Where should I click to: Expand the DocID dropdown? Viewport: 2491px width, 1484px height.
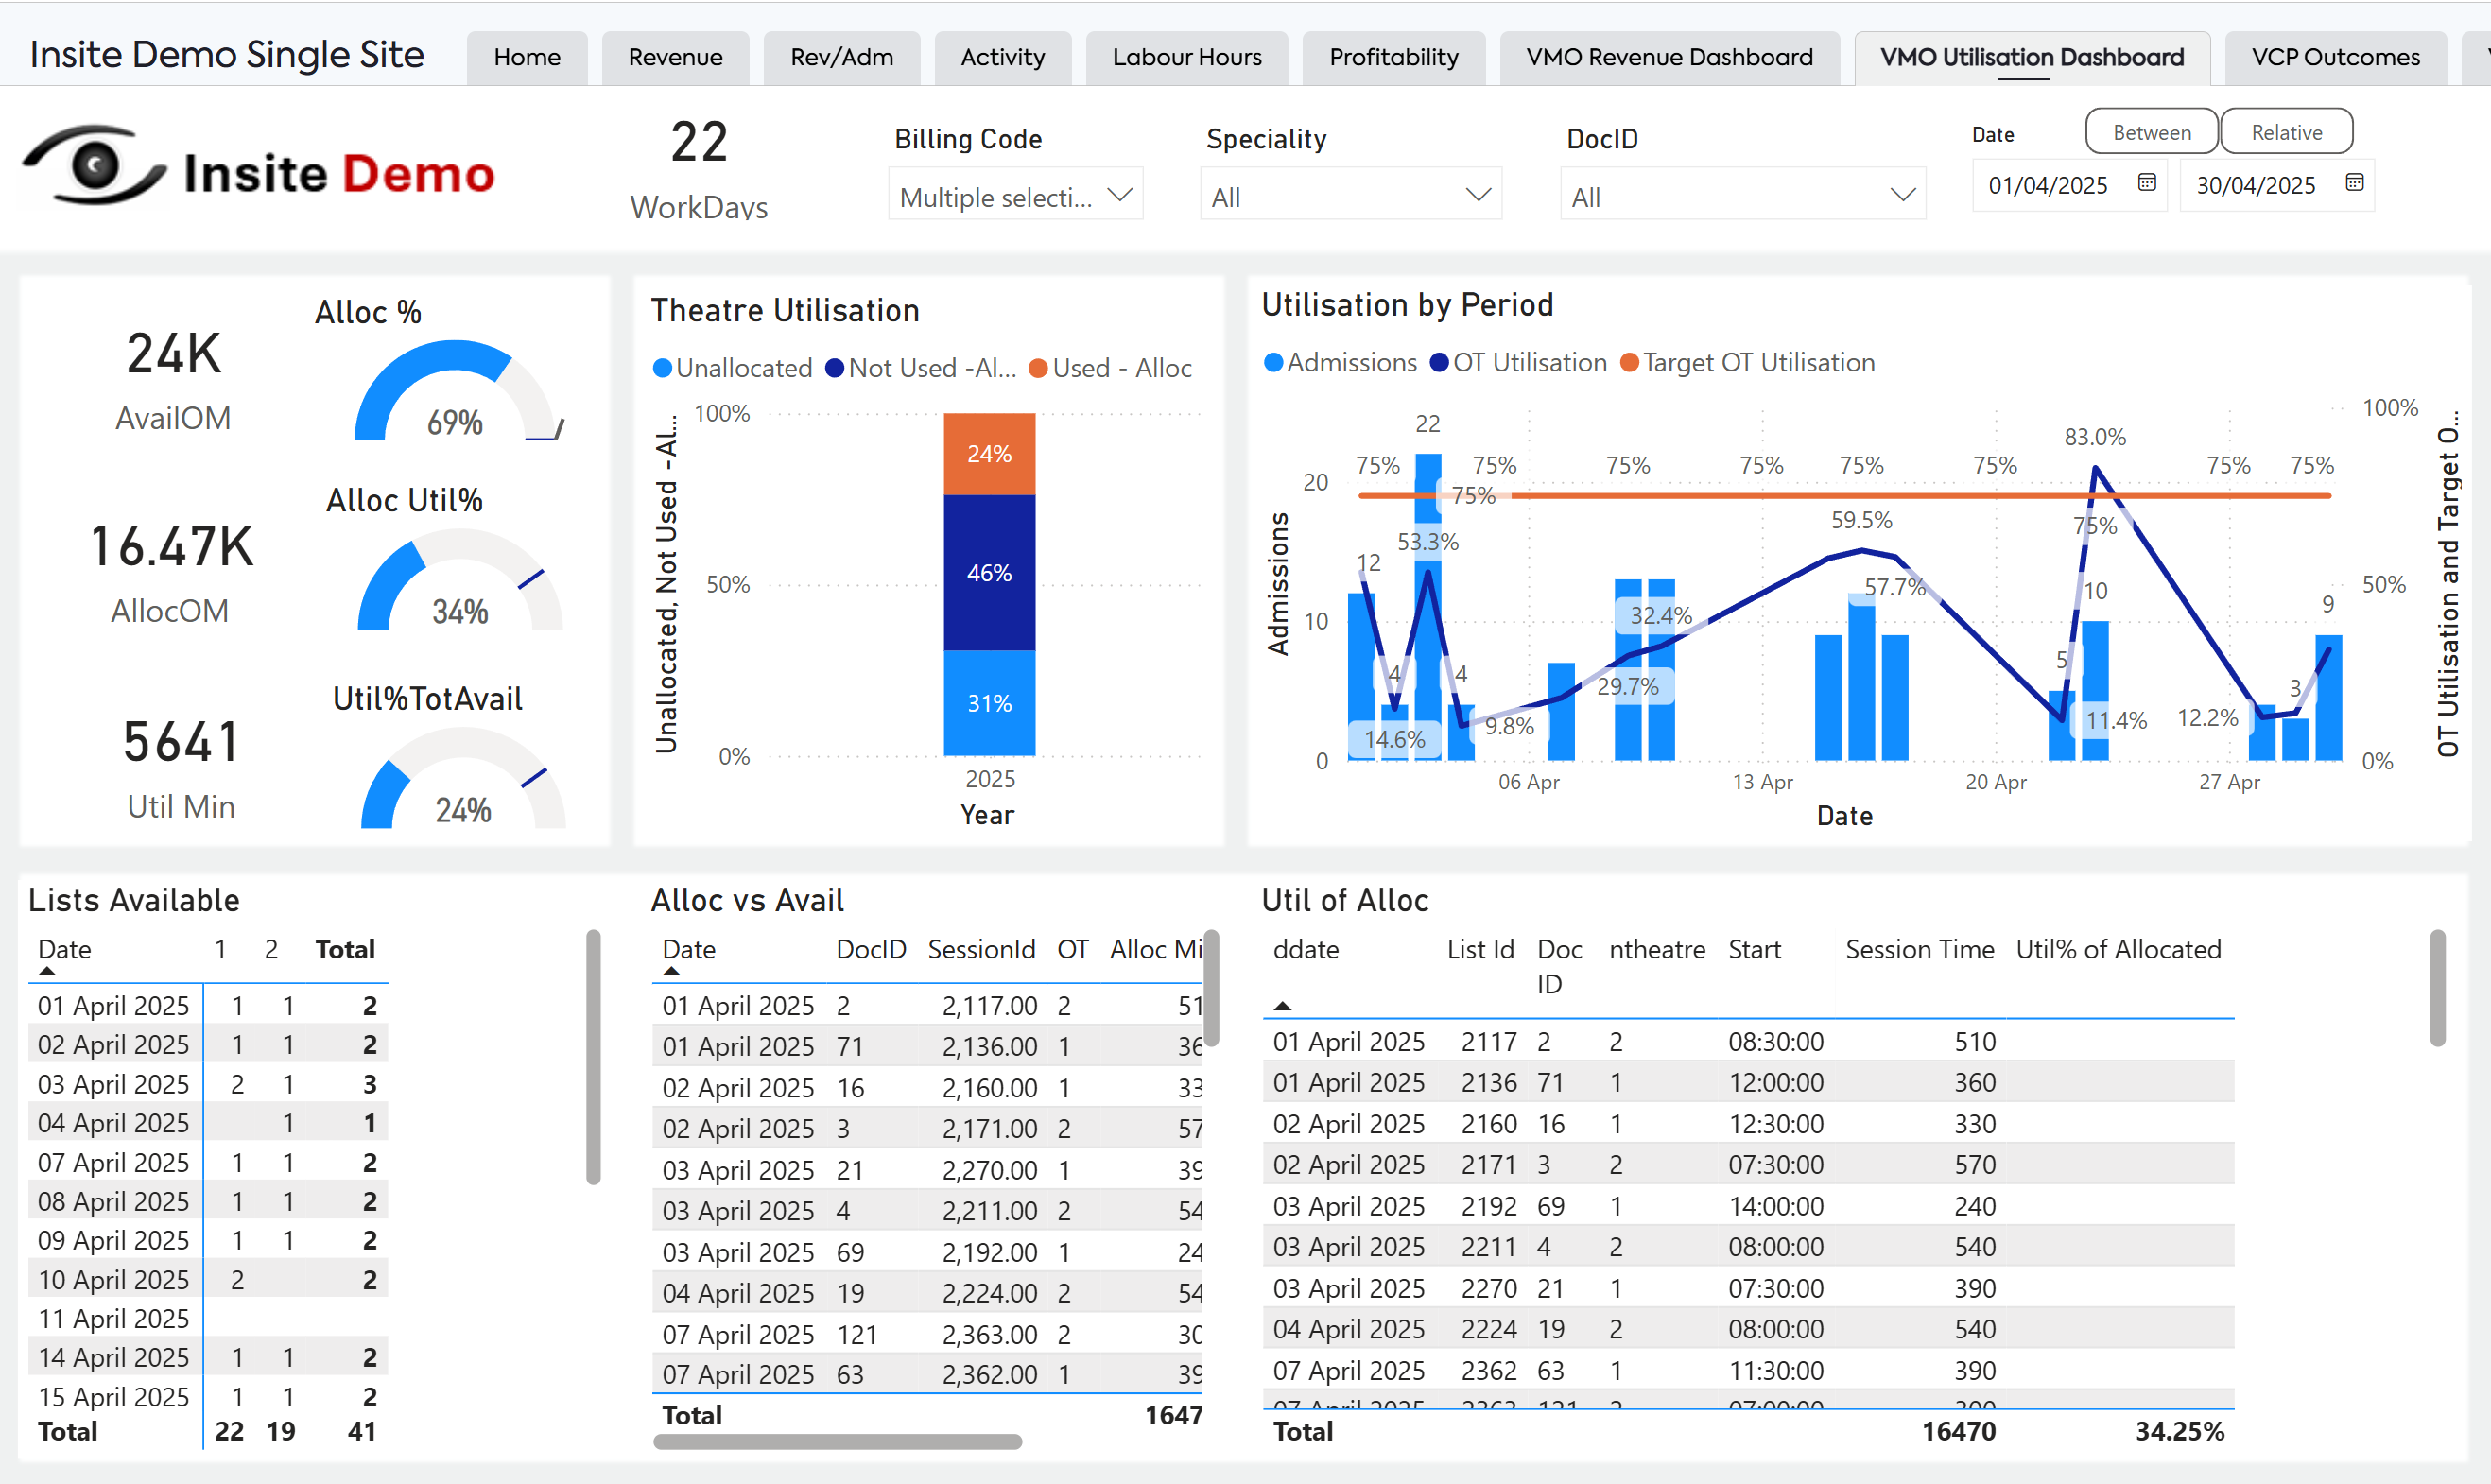click(1902, 195)
